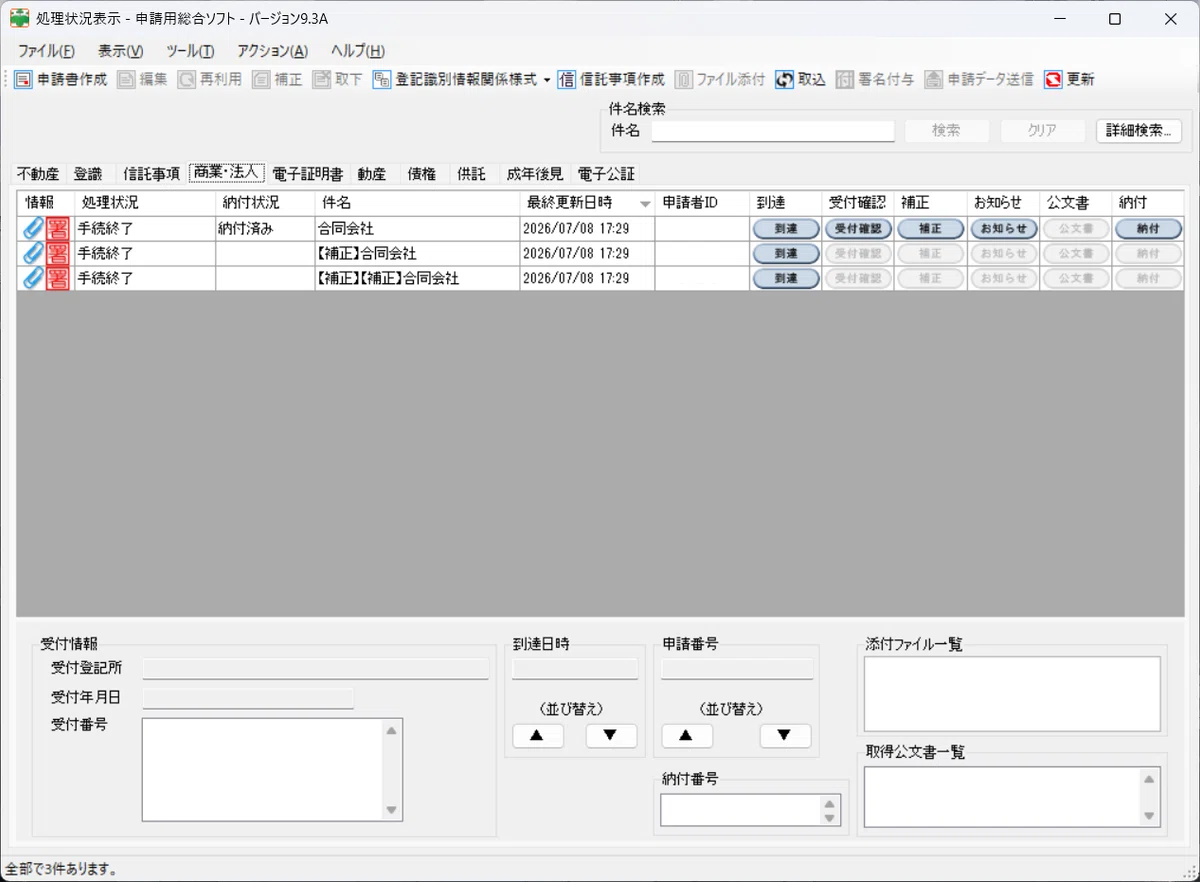Switch to the 不動産 tab
The height and width of the screenshot is (882, 1200).
(x=38, y=174)
